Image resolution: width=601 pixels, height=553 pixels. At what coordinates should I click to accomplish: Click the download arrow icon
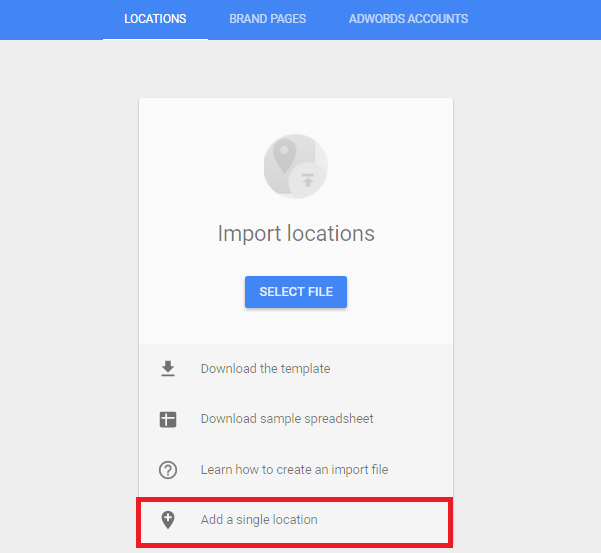click(x=168, y=369)
